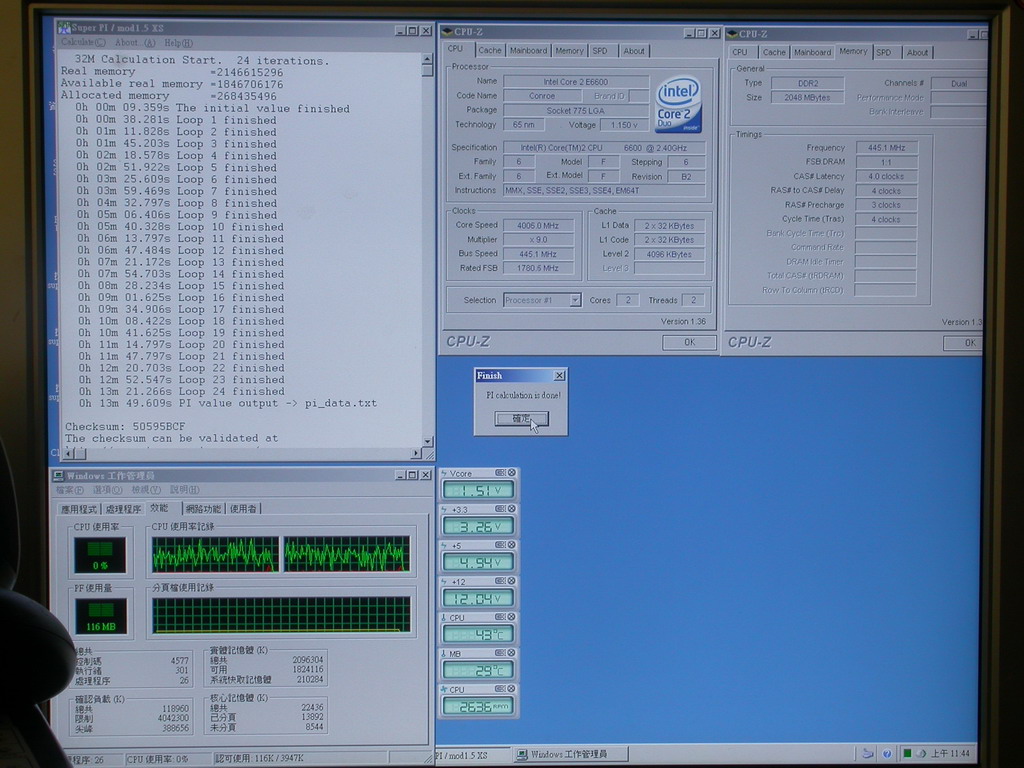
Task: Switch to Memory tab in left CPU-Z
Action: click(x=569, y=50)
